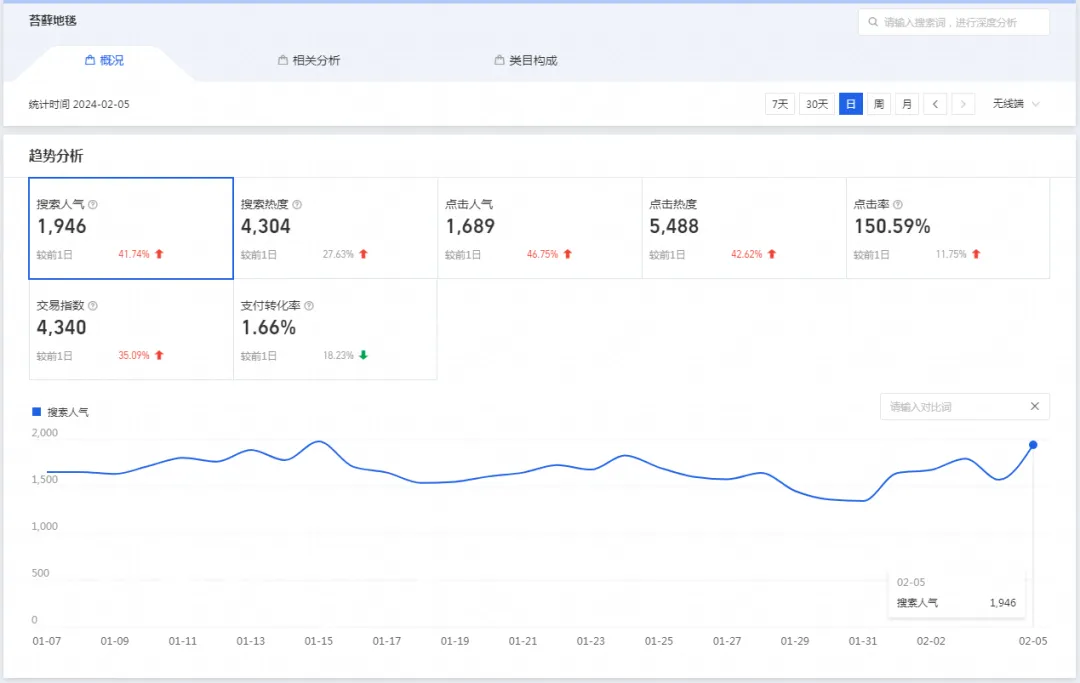
Task: Expand the 无线端 device dropdown
Action: pyautogui.click(x=1016, y=104)
